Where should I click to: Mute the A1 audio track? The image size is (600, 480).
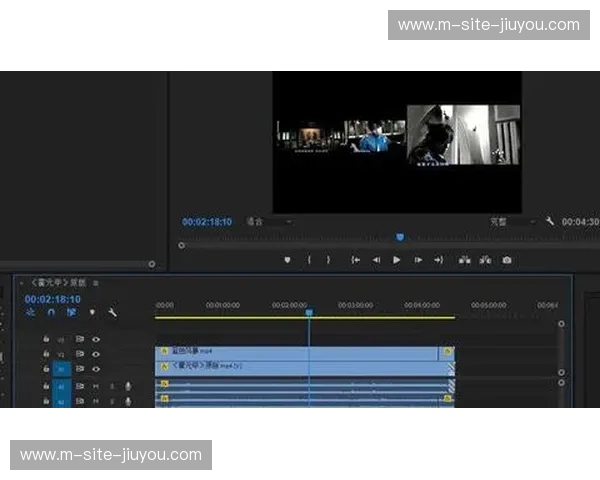tap(96, 385)
